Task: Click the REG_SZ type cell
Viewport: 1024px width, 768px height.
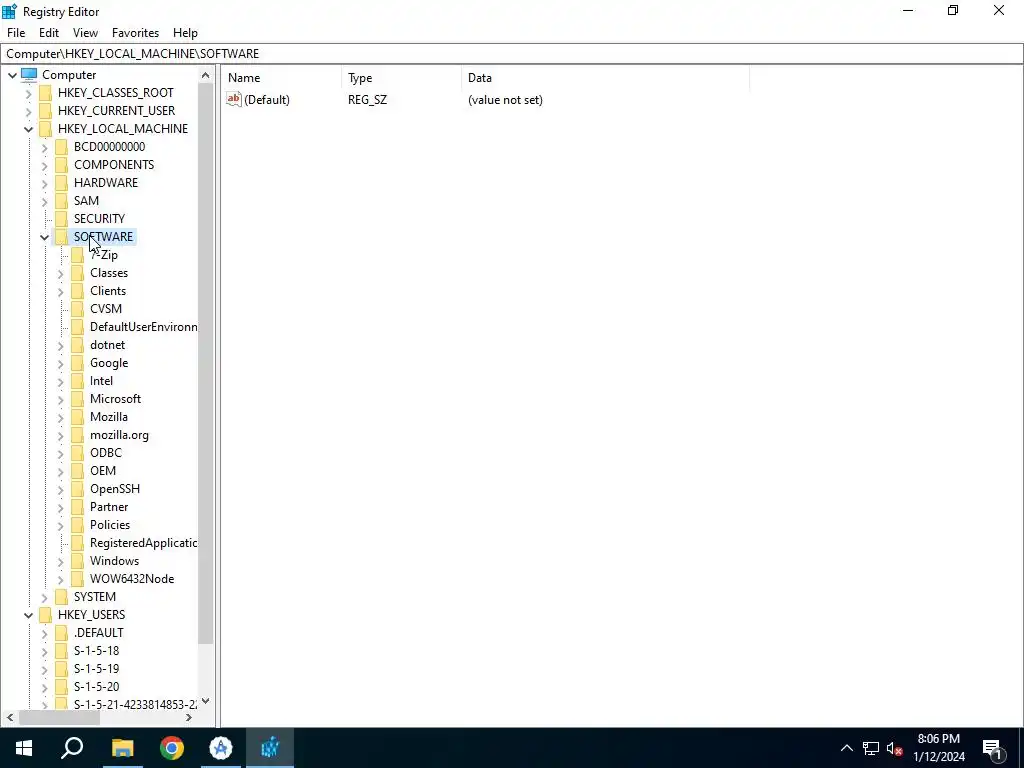Action: pyautogui.click(x=367, y=100)
